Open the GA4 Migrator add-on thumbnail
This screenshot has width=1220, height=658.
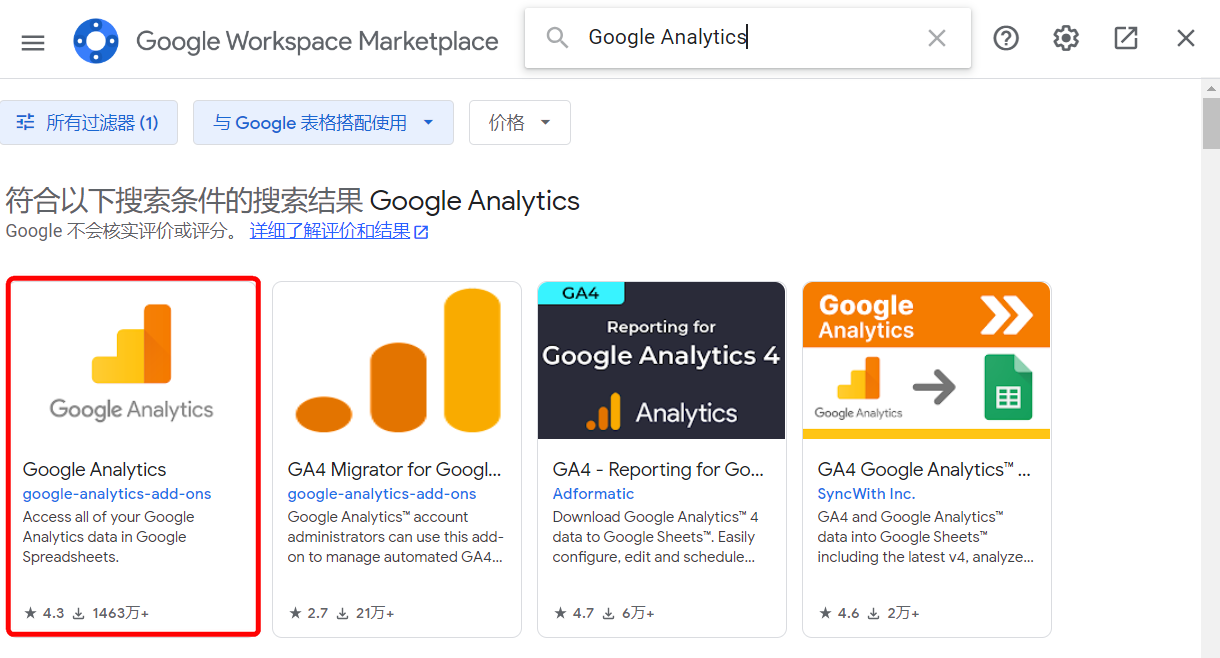[x=397, y=360]
